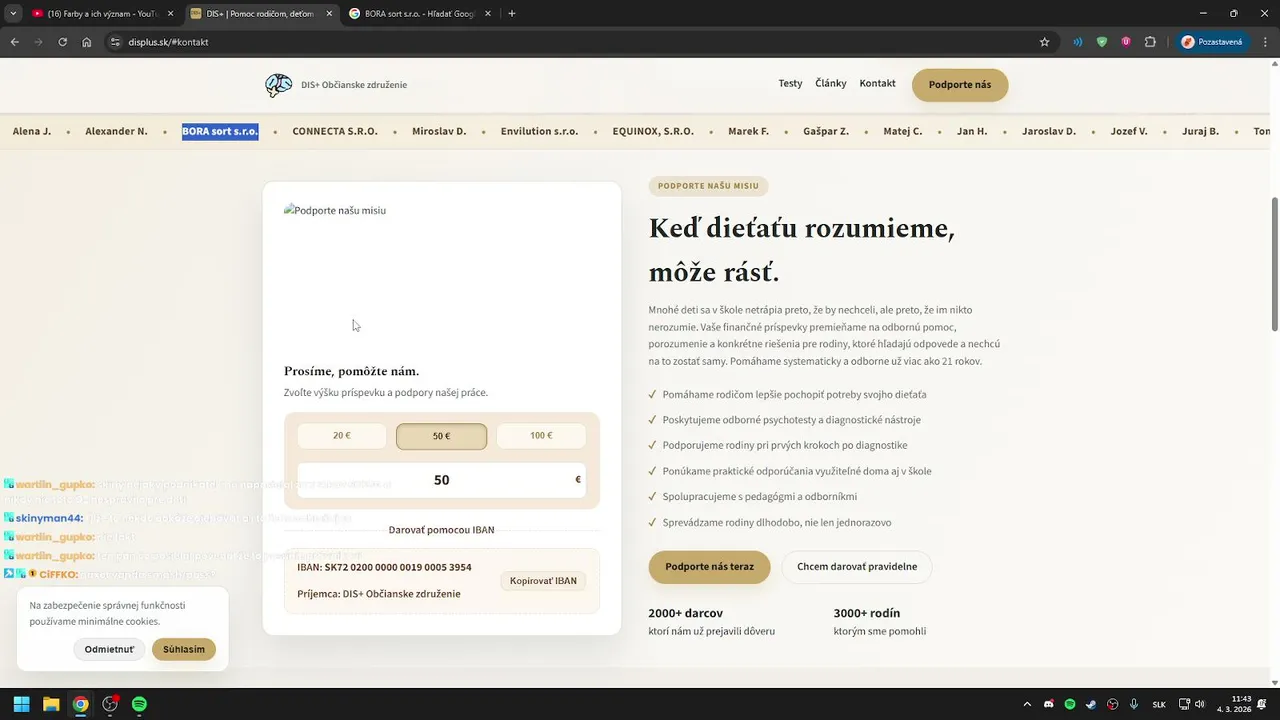Copy the IBAN with Kopírovať IBAN
The height and width of the screenshot is (720, 1280).
(x=543, y=581)
